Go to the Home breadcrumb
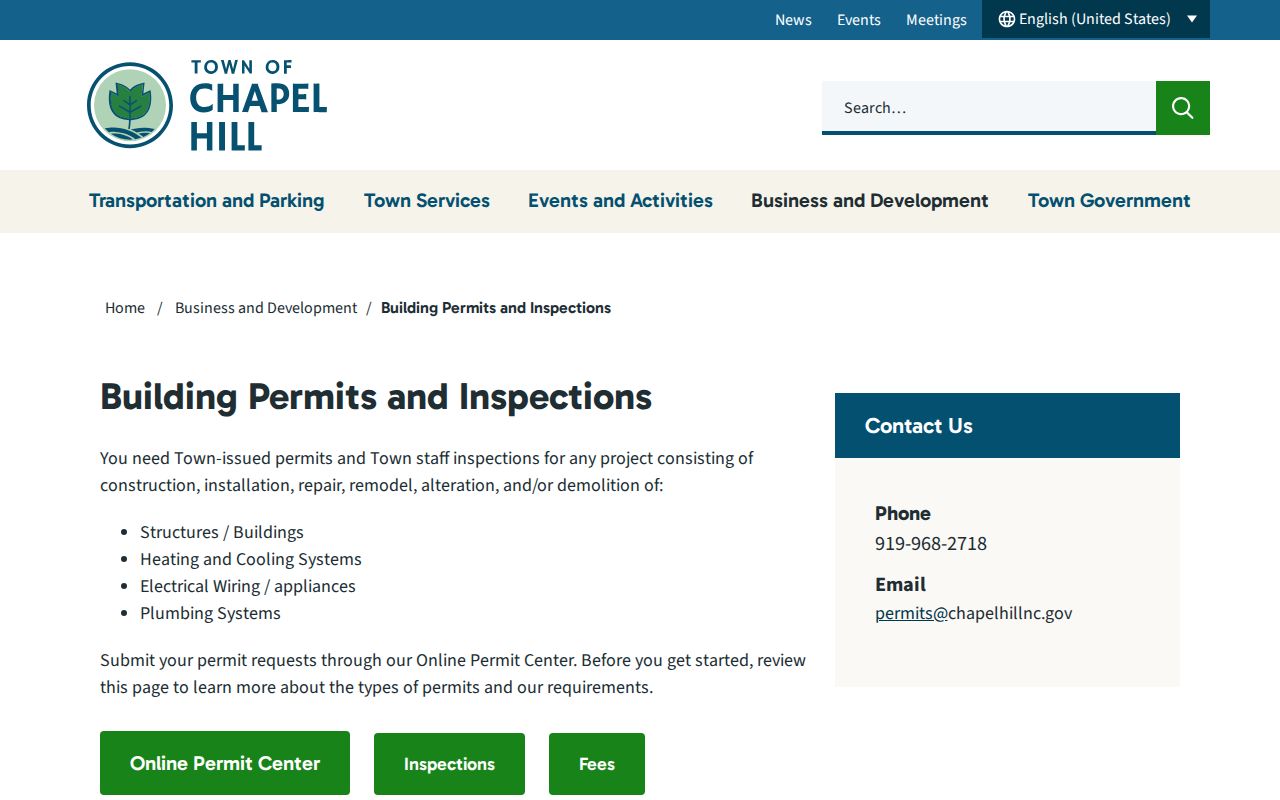 pyautogui.click(x=125, y=308)
